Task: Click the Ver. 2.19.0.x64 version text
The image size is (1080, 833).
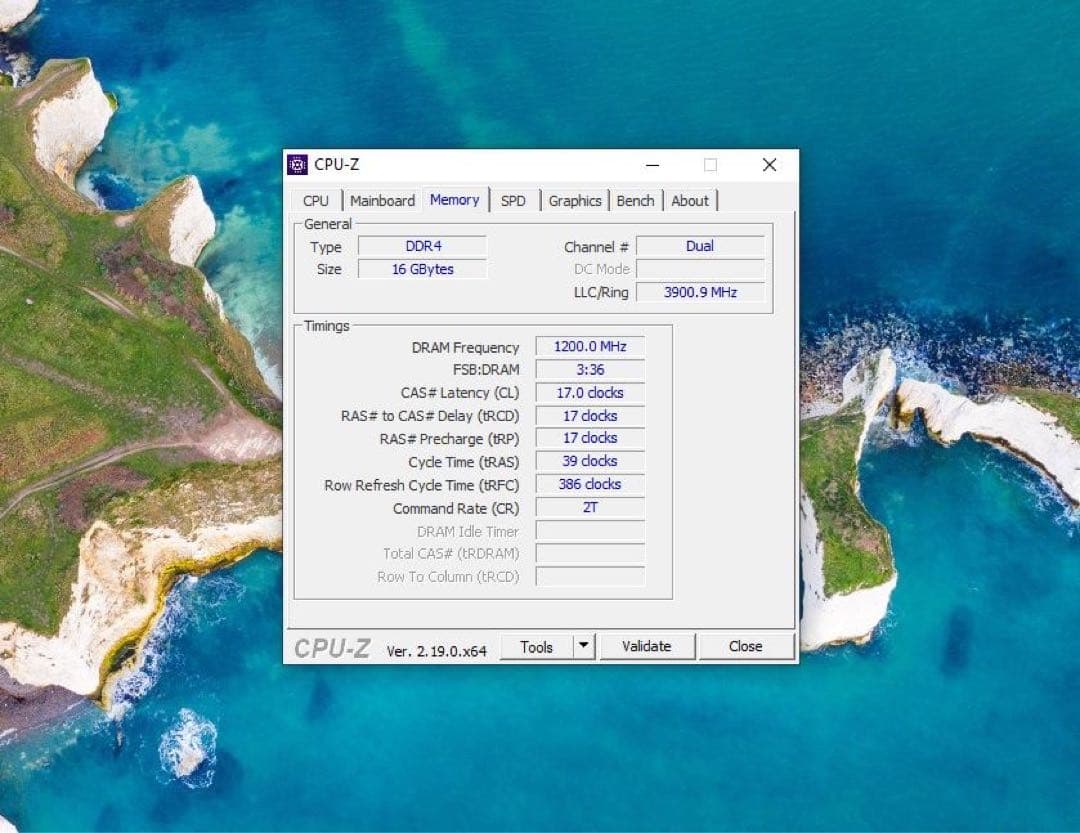Action: coord(437,651)
